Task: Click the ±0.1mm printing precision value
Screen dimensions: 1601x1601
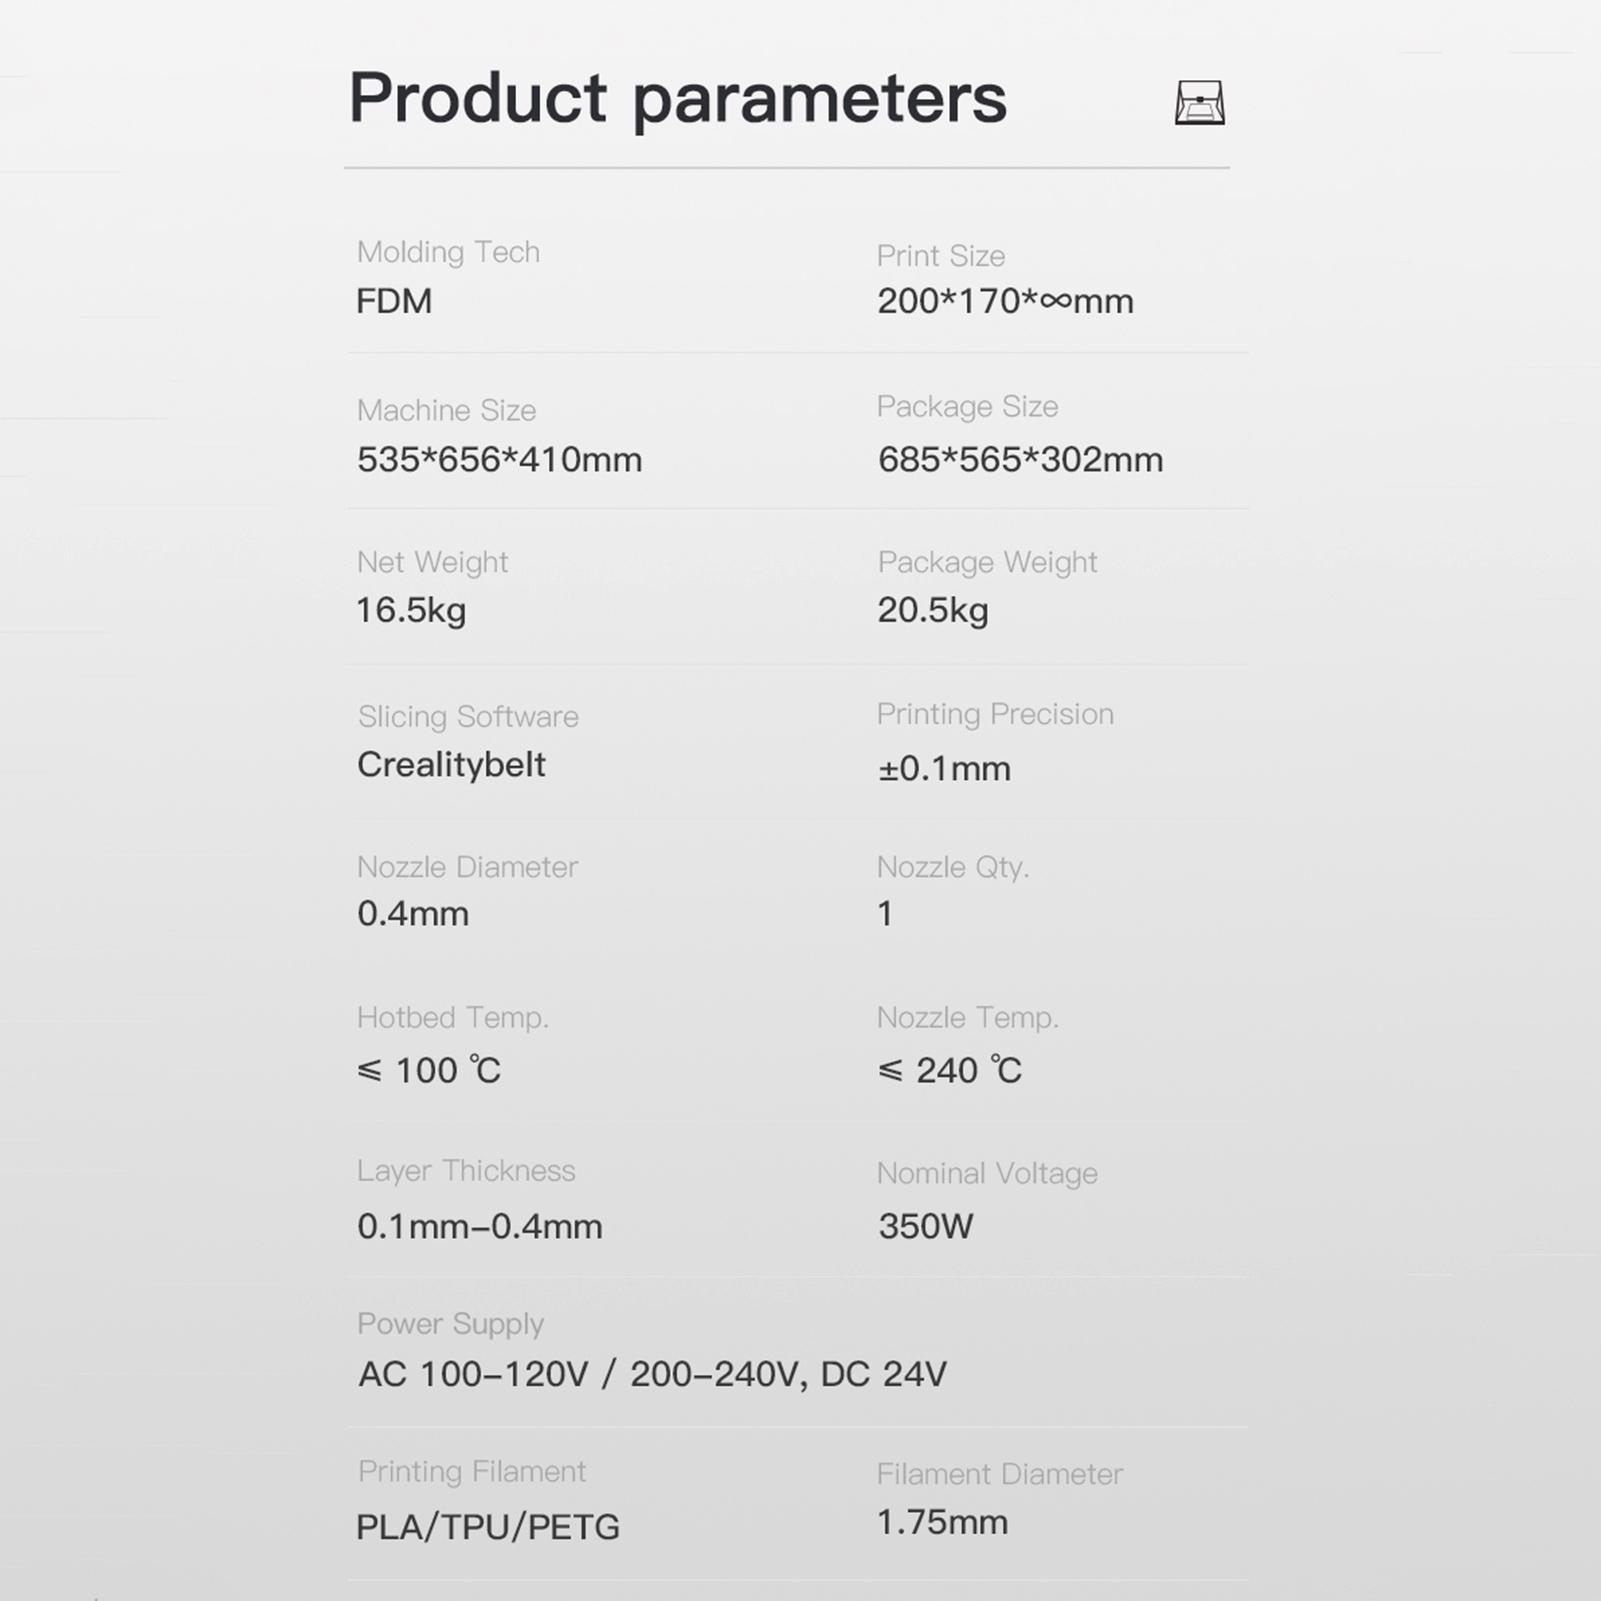Action: pos(944,769)
